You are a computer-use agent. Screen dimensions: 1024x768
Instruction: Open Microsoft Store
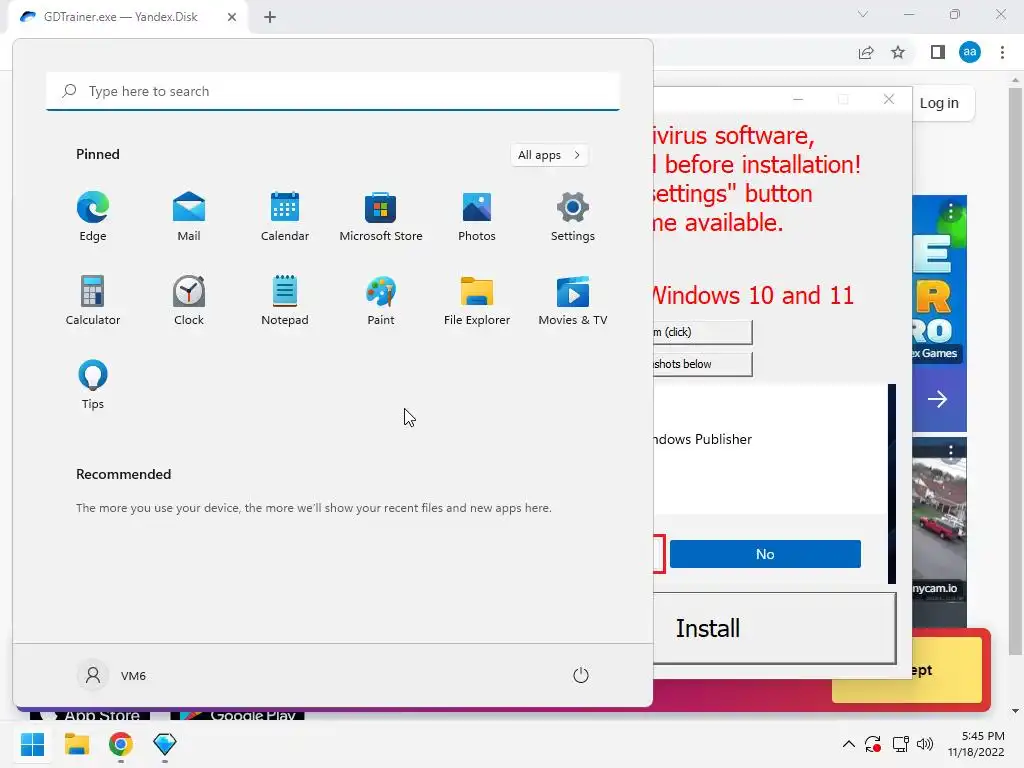(x=381, y=216)
